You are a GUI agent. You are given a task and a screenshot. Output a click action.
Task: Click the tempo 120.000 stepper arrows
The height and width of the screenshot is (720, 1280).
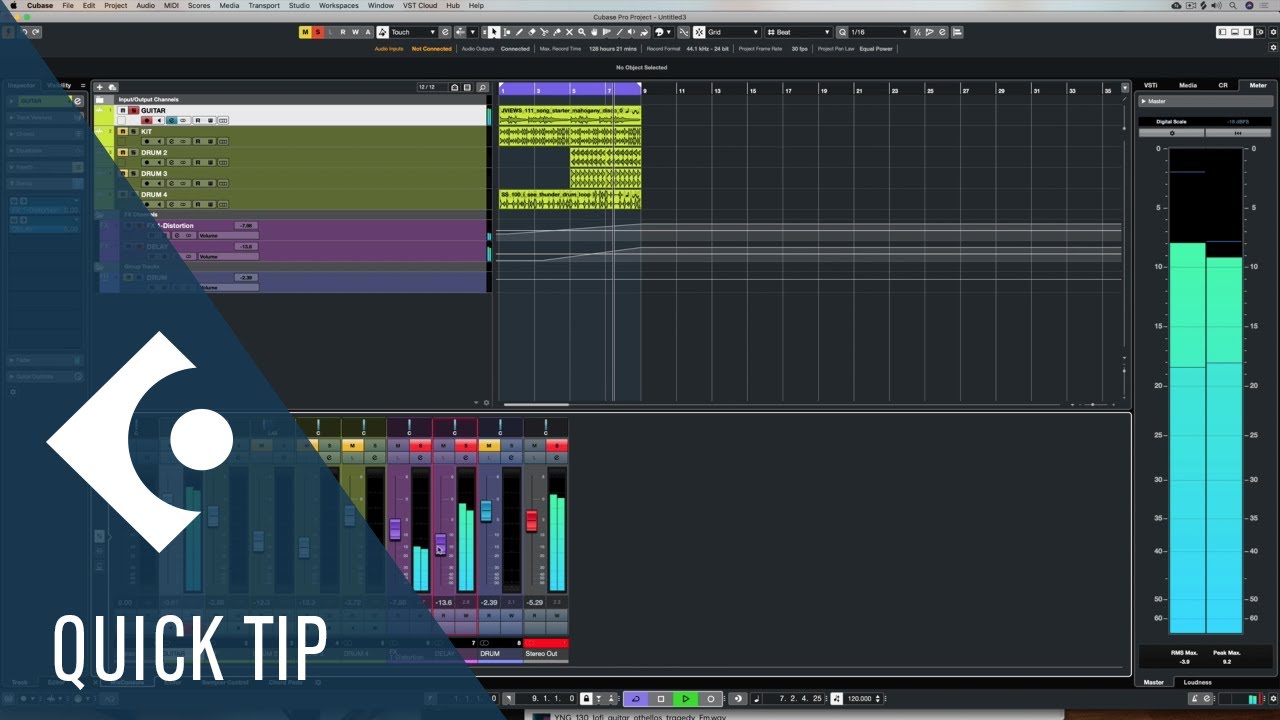(877, 699)
